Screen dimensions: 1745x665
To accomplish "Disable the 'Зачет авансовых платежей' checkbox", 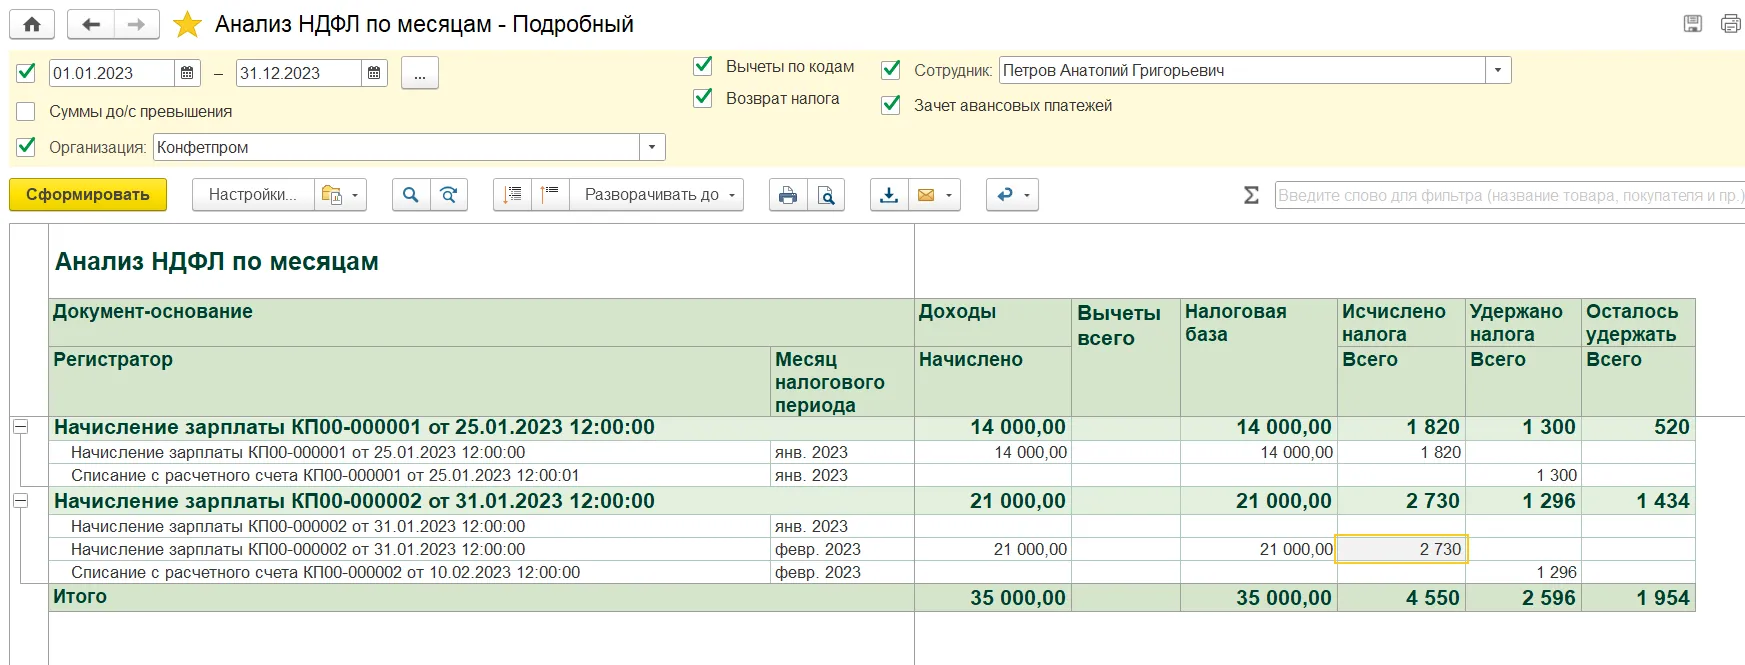I will click(891, 105).
